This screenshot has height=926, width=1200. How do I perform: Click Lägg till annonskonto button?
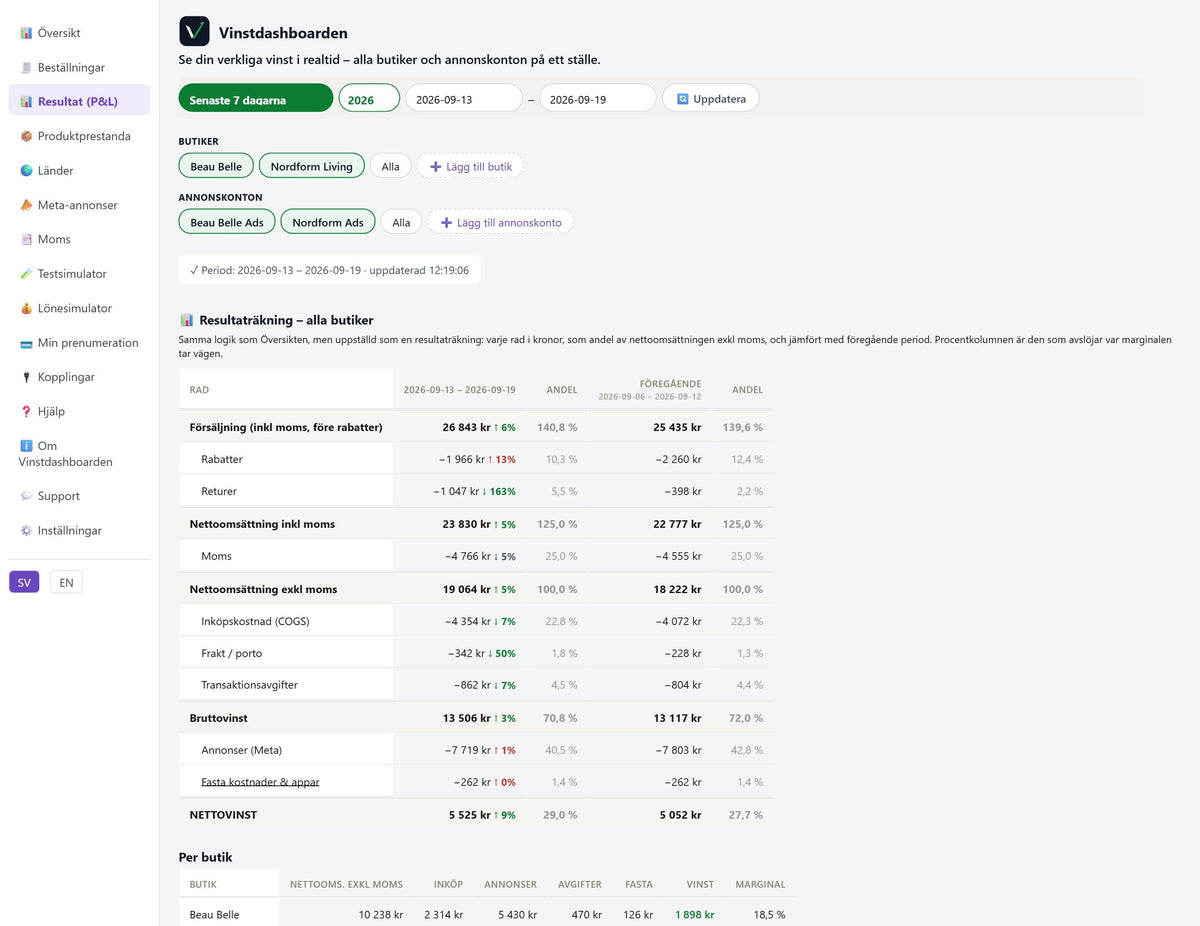[501, 222]
